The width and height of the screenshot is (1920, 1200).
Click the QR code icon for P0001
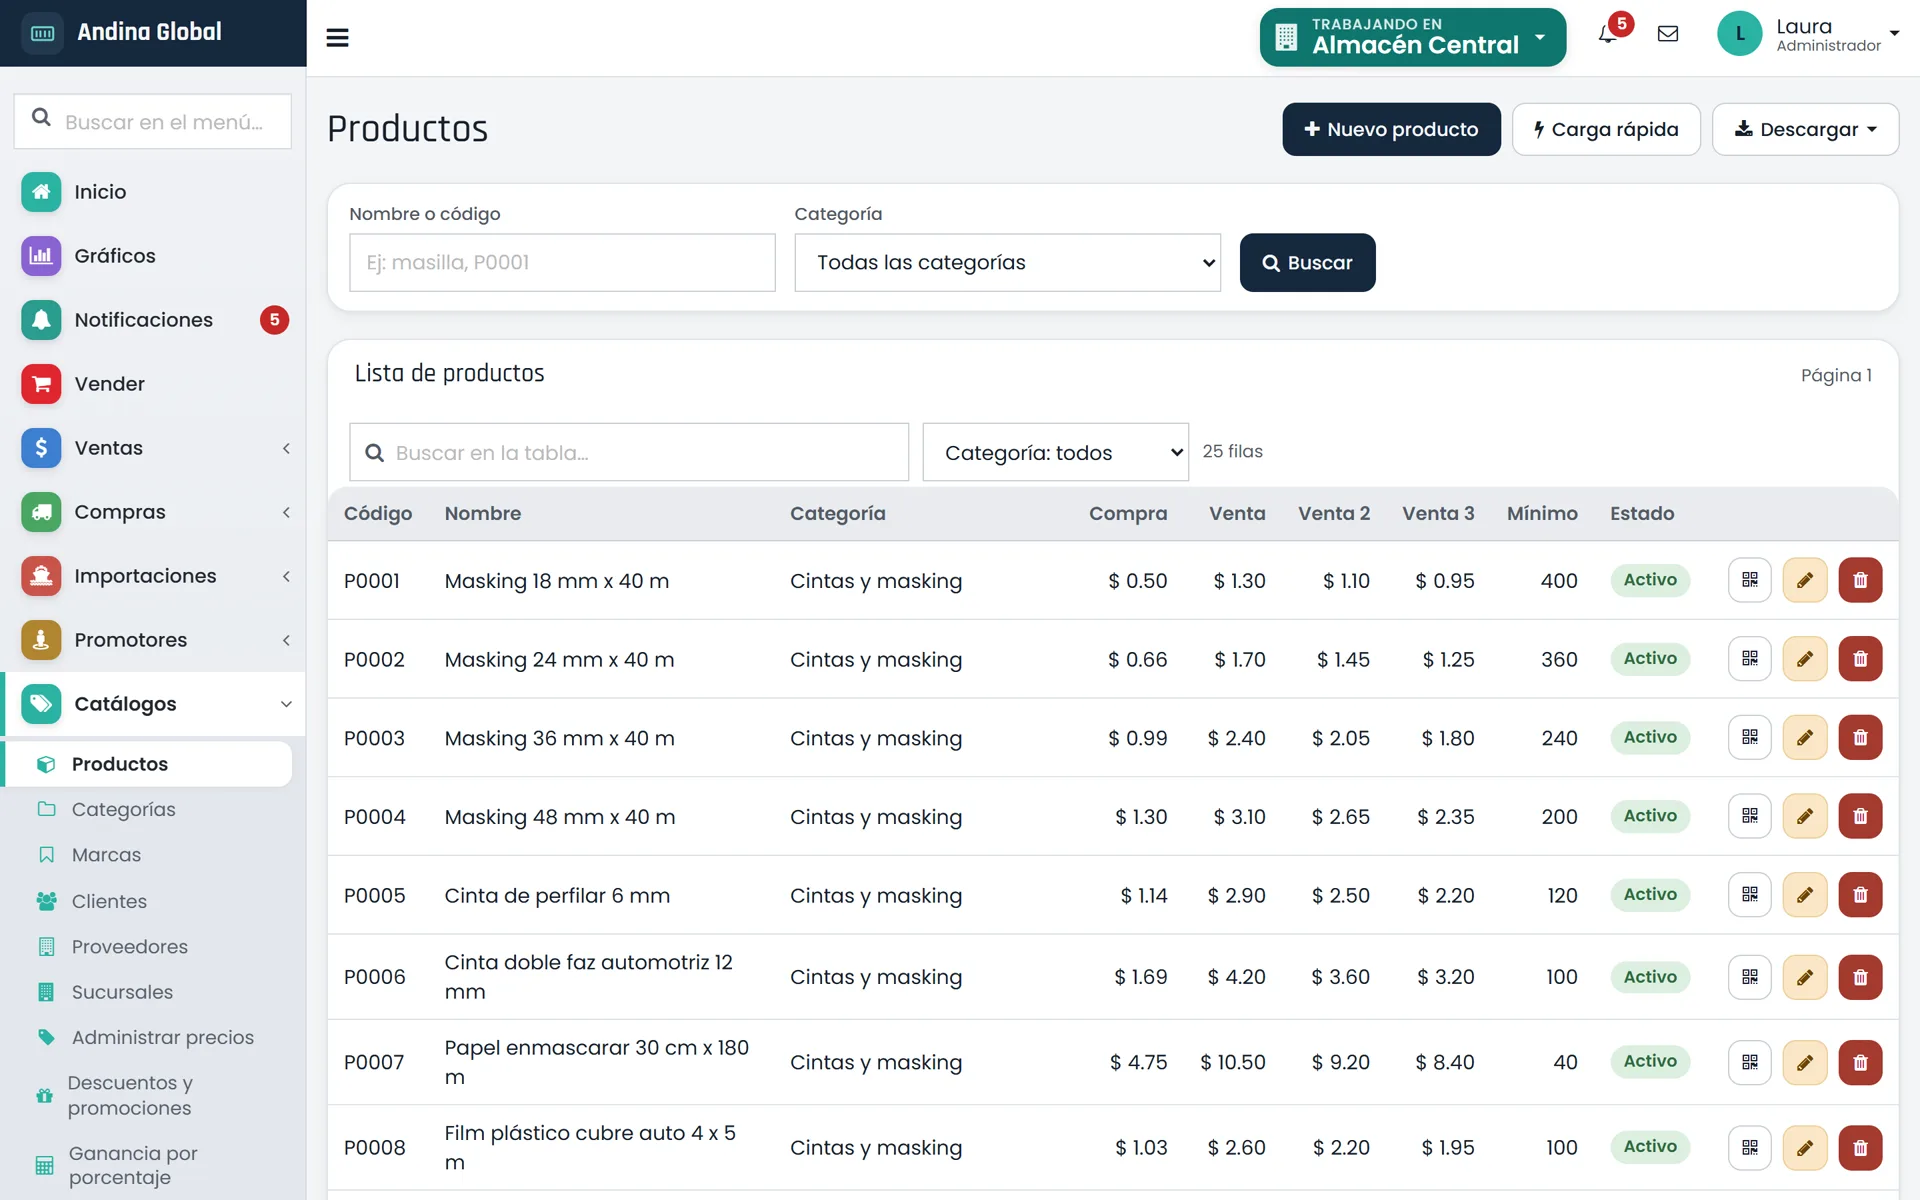[x=1750, y=580]
